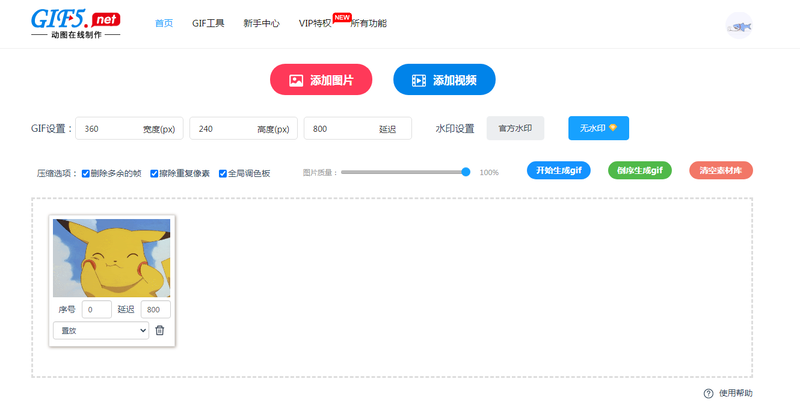This screenshot has width=800, height=408.
Task: Toggle 全局调色板 checkbox
Action: (222, 173)
